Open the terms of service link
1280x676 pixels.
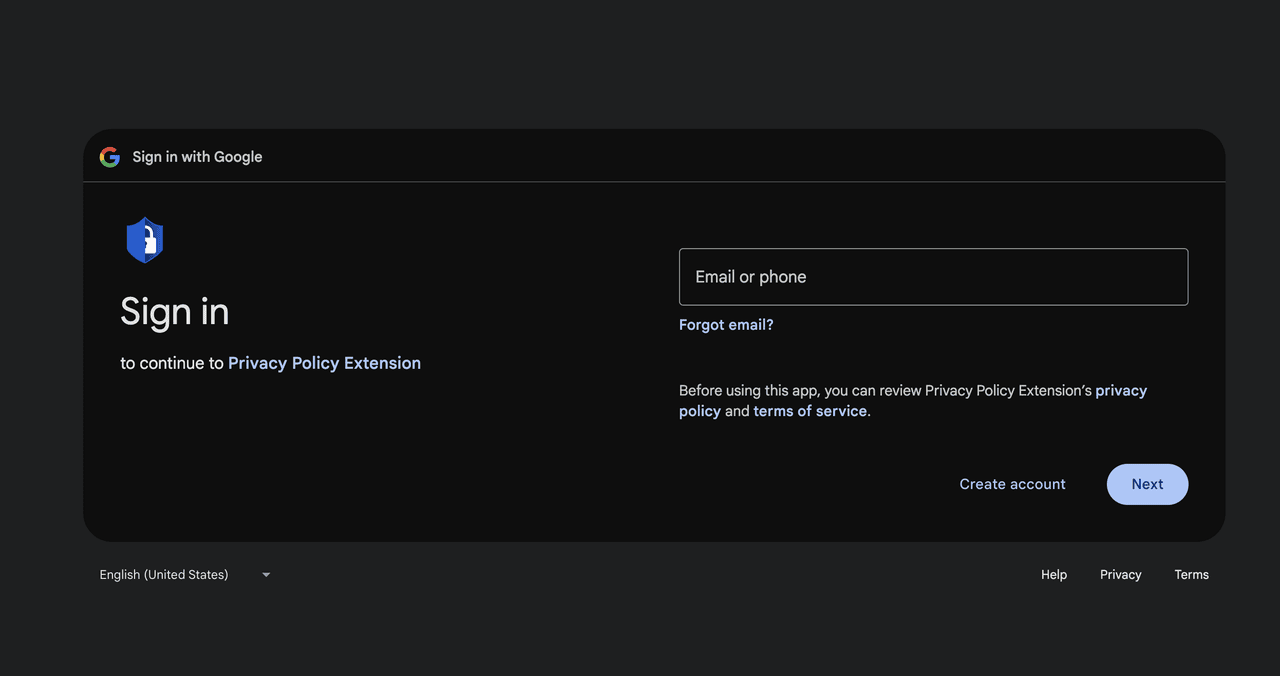coord(810,411)
